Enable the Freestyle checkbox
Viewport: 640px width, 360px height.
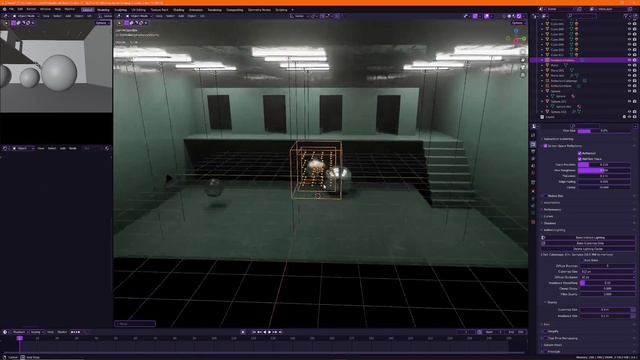[545, 351]
